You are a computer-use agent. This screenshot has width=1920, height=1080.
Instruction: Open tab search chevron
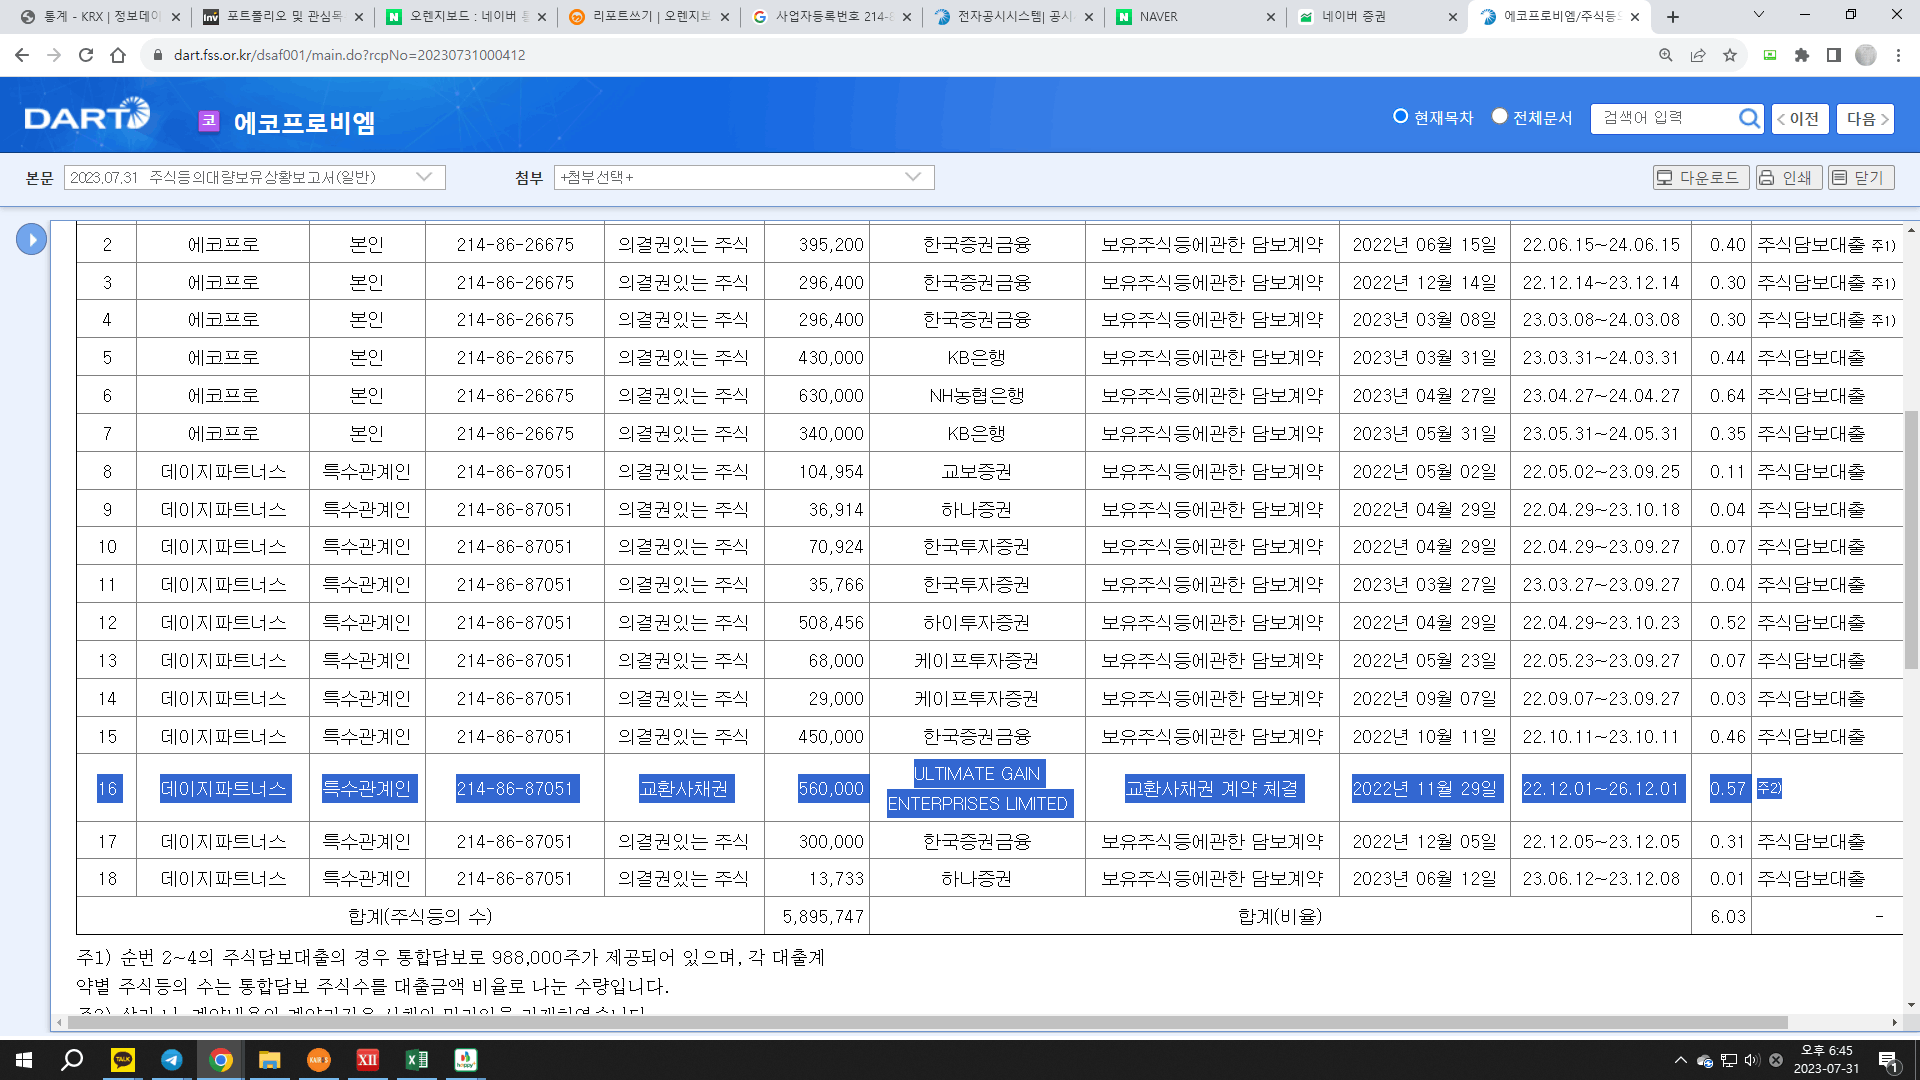(x=1759, y=15)
